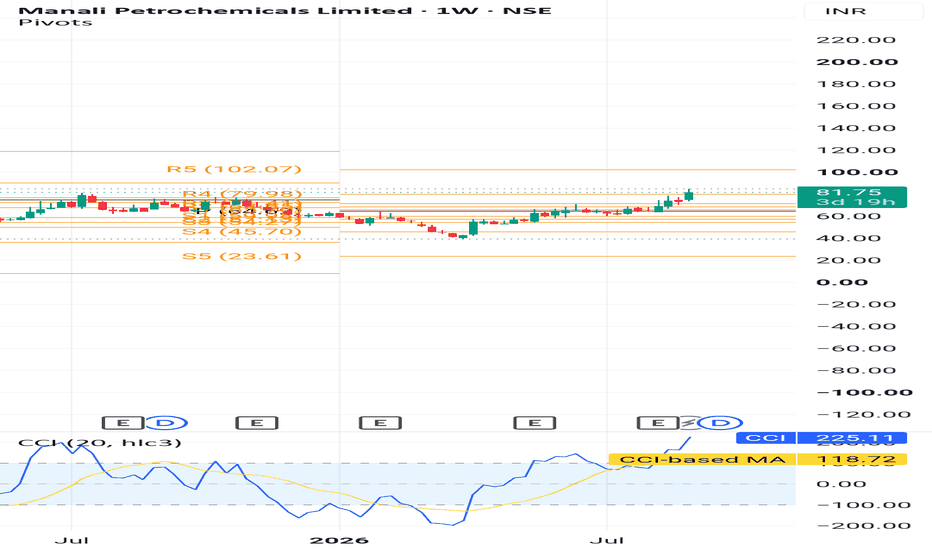Click the 100.00 level on the price scale

[857, 172]
